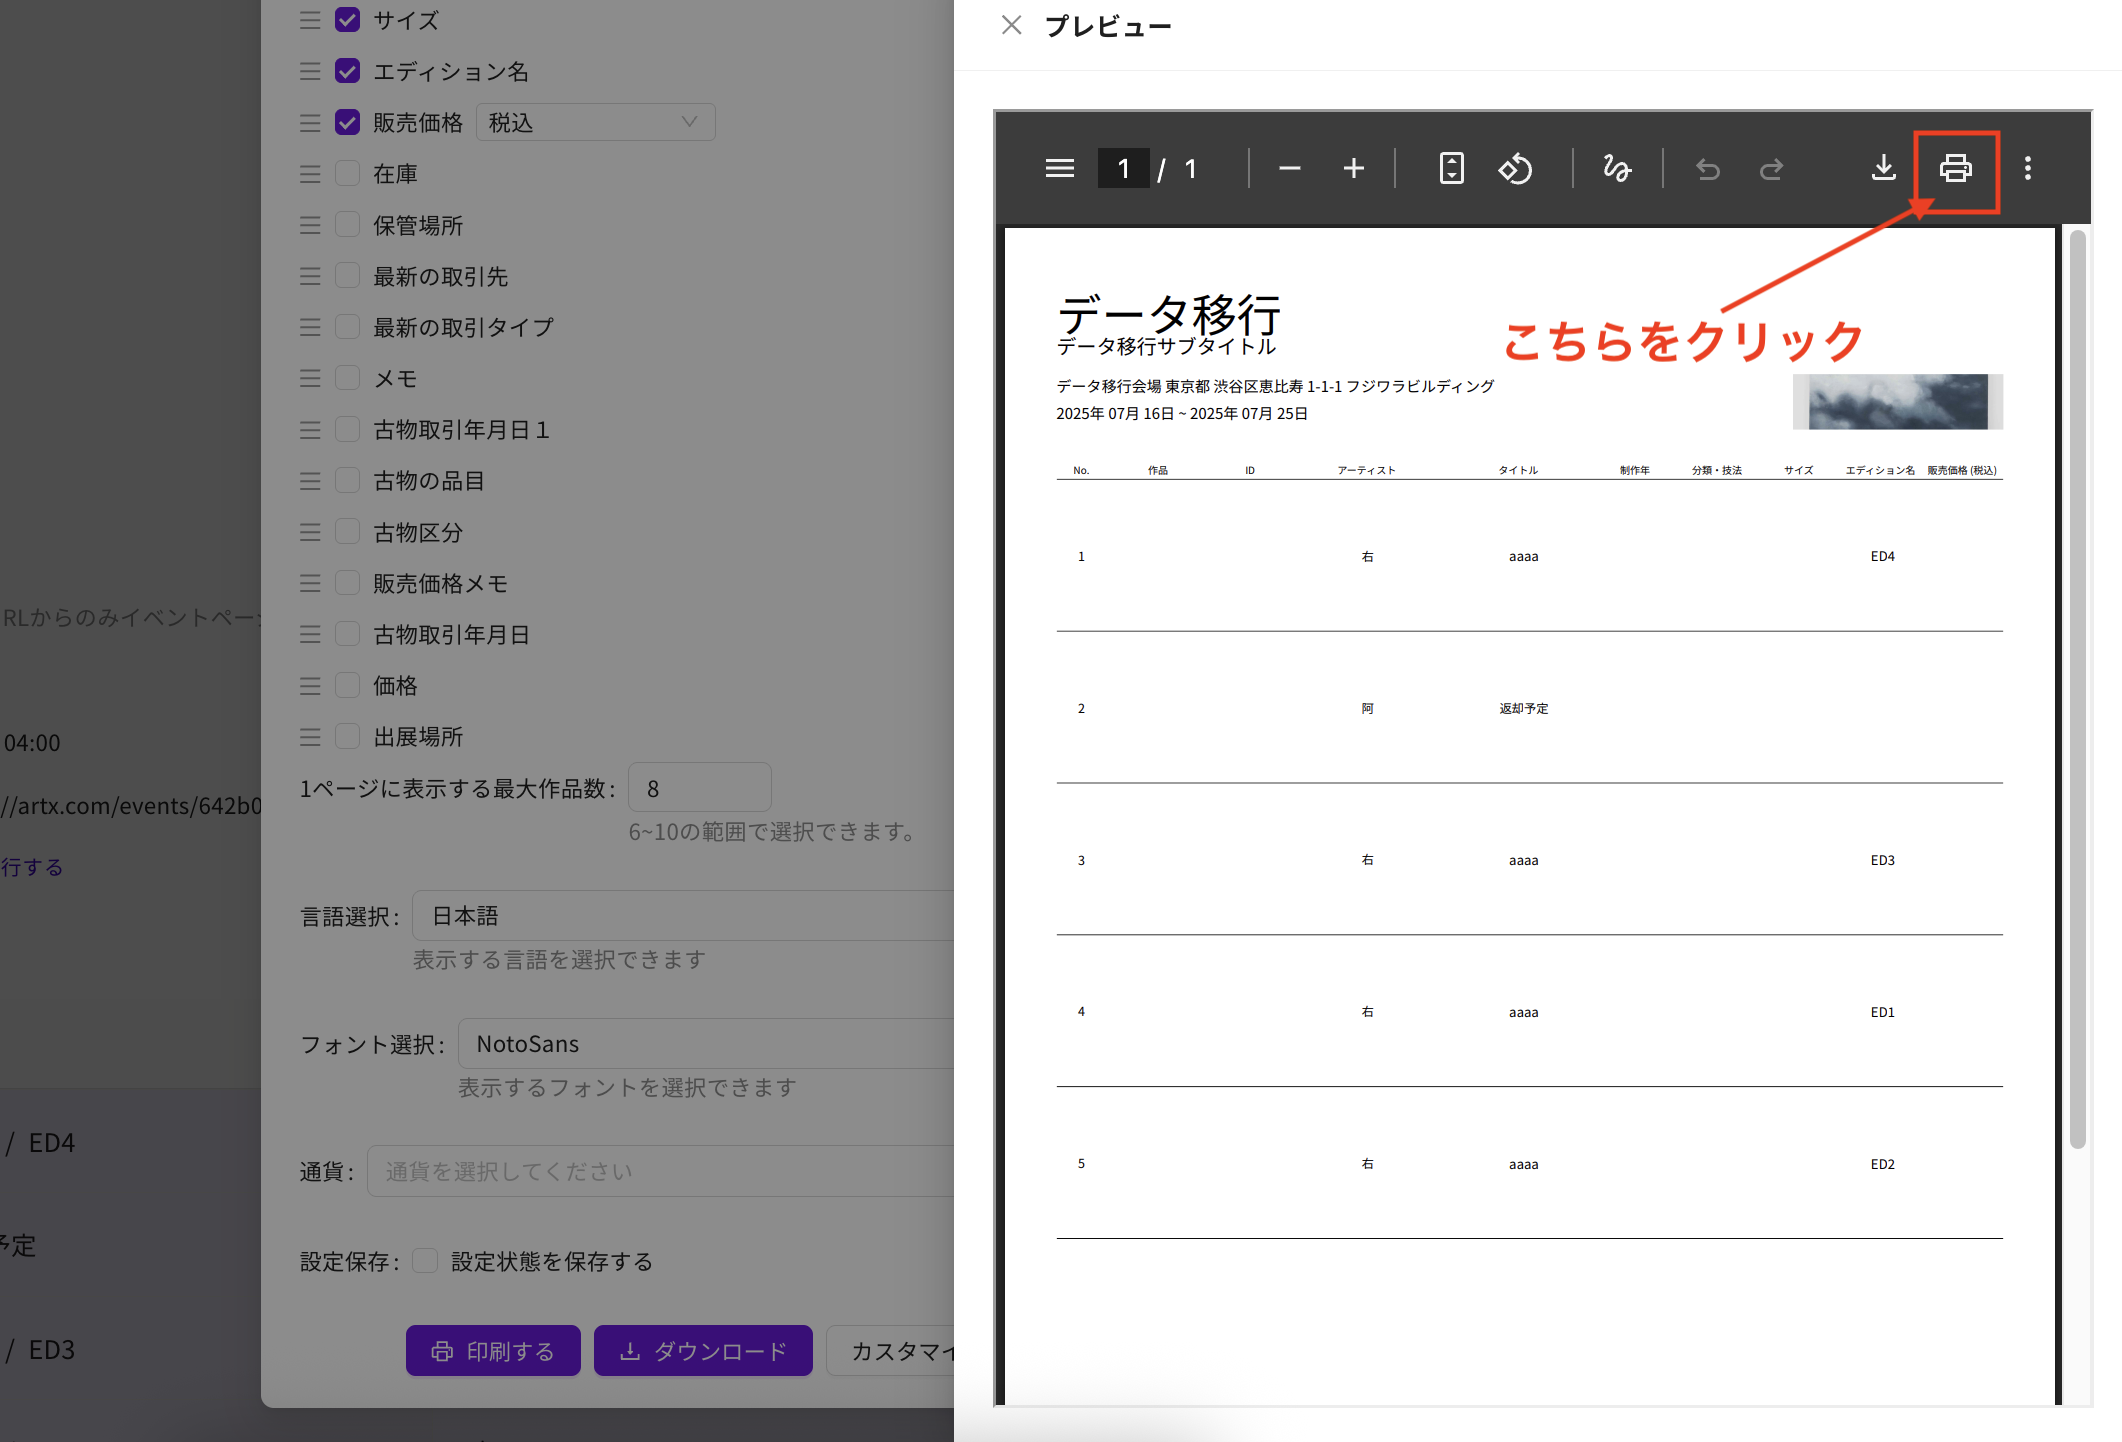Click the fit to page icon
Screen dimensions: 2122x1442
[x=1451, y=169]
